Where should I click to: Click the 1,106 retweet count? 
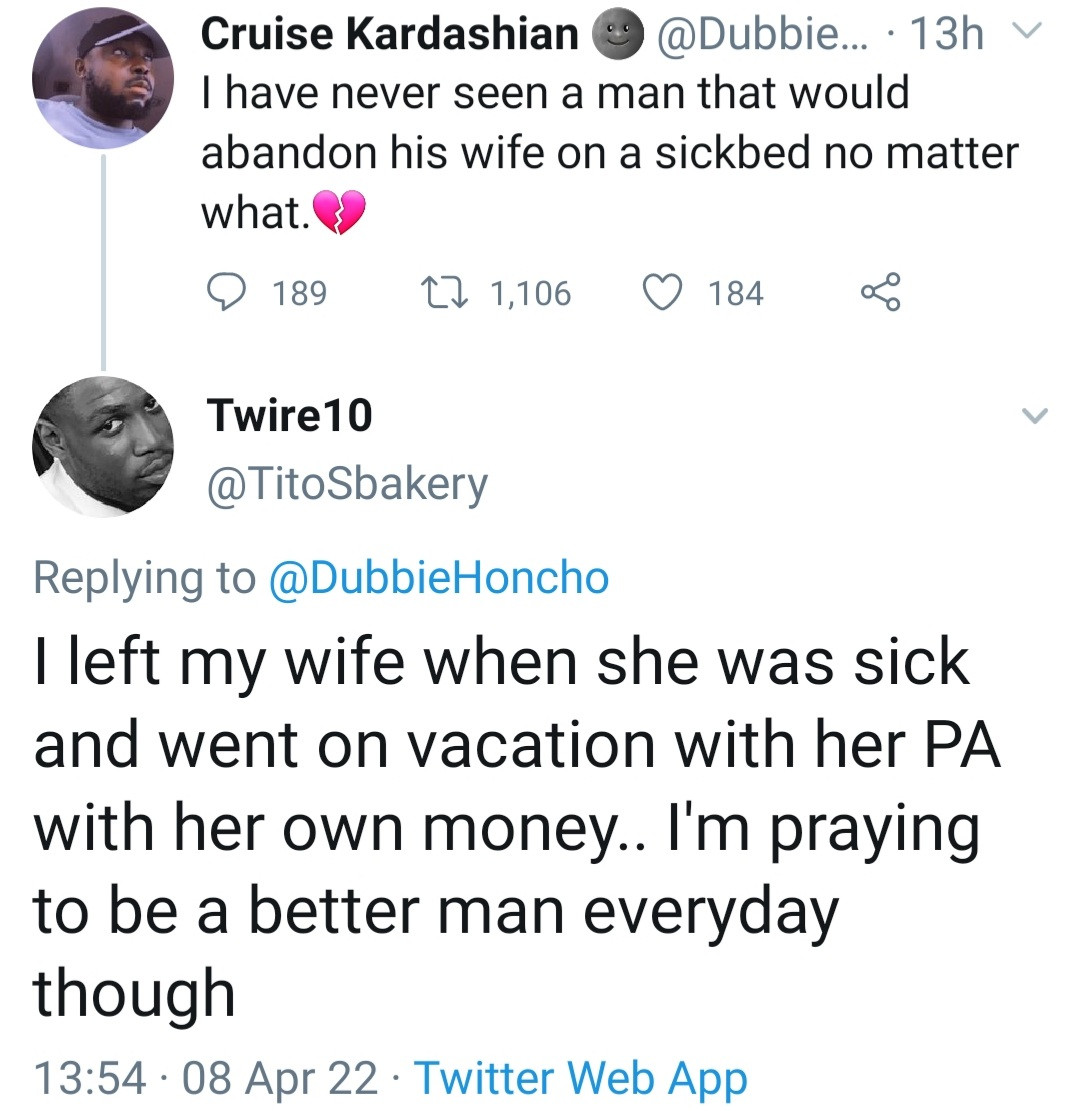coord(530,294)
